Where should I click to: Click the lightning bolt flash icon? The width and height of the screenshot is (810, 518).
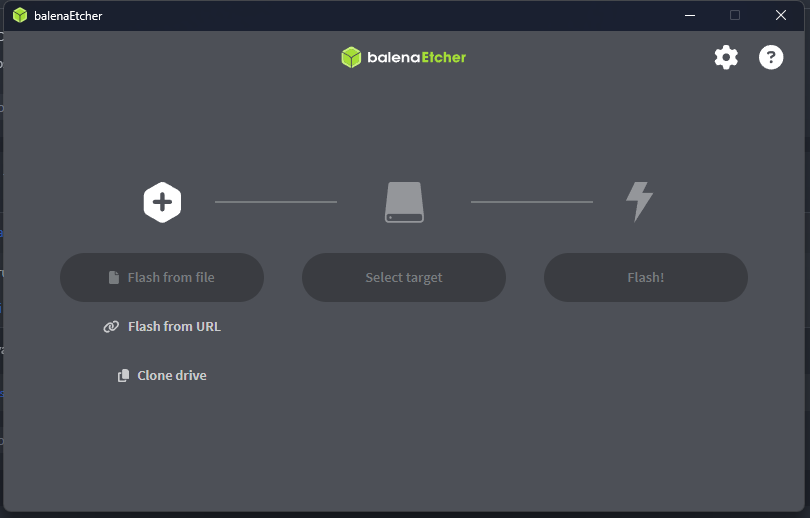point(639,202)
